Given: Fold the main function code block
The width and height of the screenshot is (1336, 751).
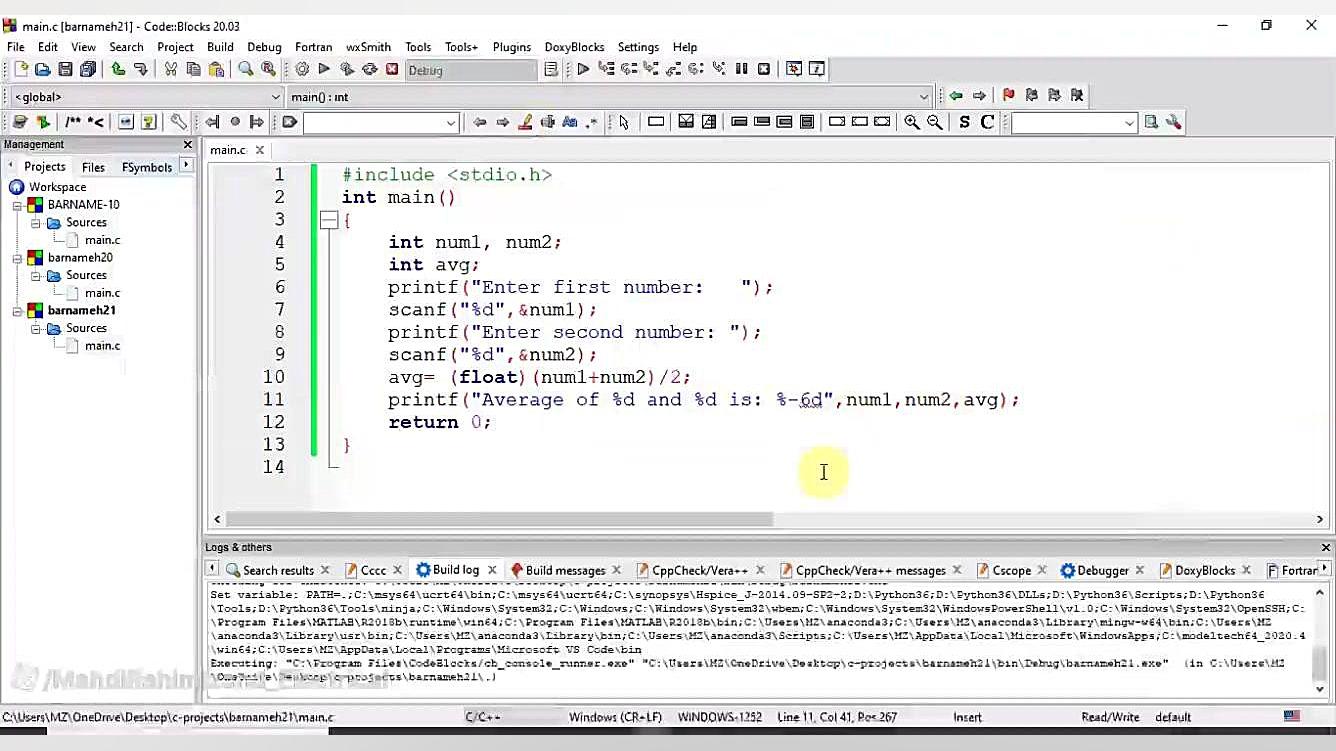Looking at the screenshot, I should 328,220.
